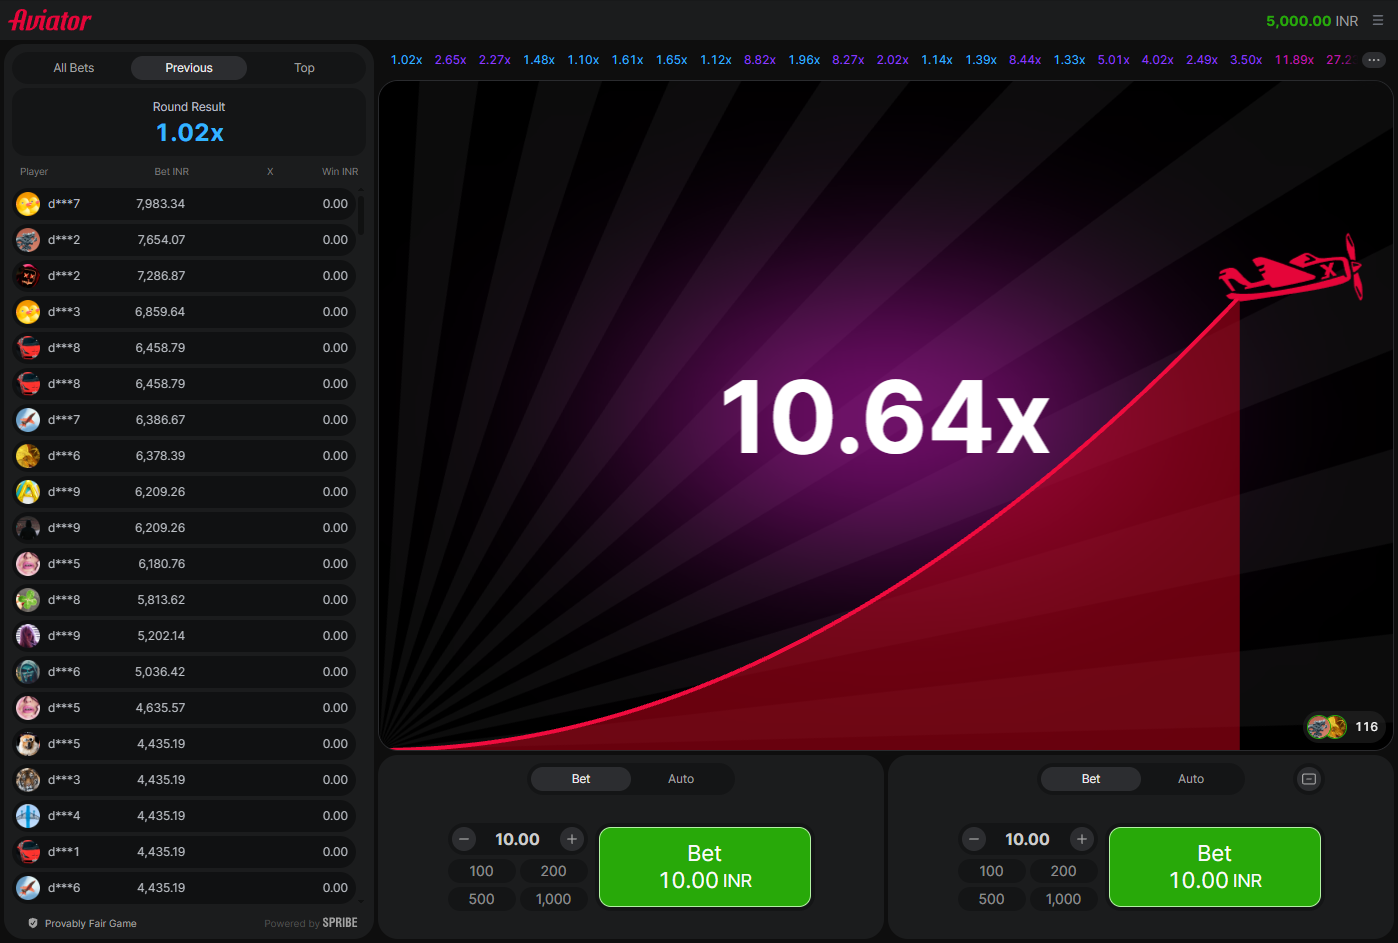Increase the bet amount in right bet panel

(1082, 839)
